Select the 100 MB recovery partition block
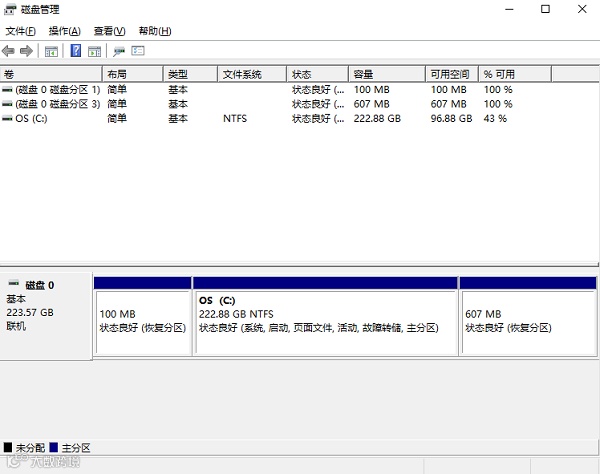600x474 pixels. [x=142, y=316]
